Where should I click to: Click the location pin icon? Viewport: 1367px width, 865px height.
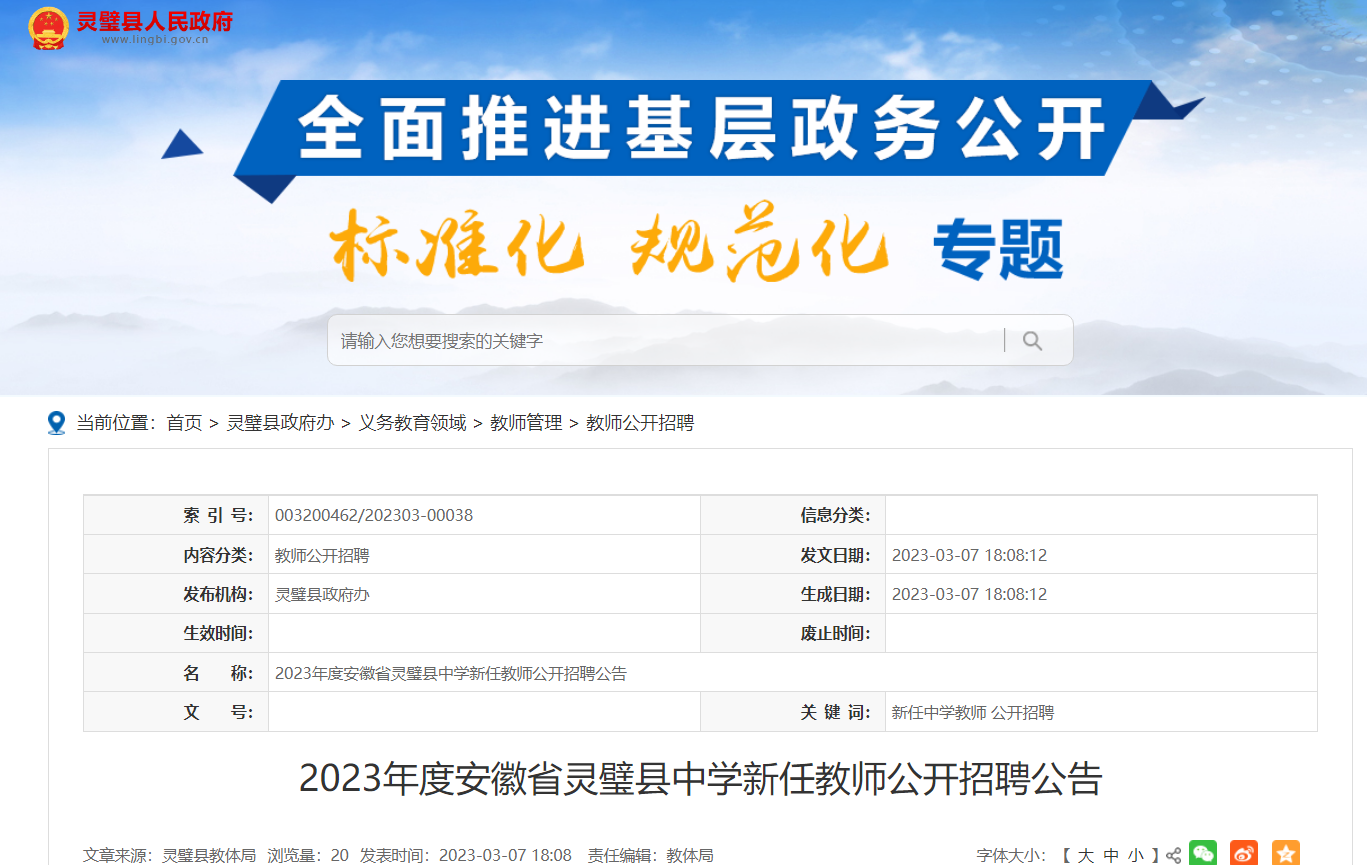click(x=57, y=423)
